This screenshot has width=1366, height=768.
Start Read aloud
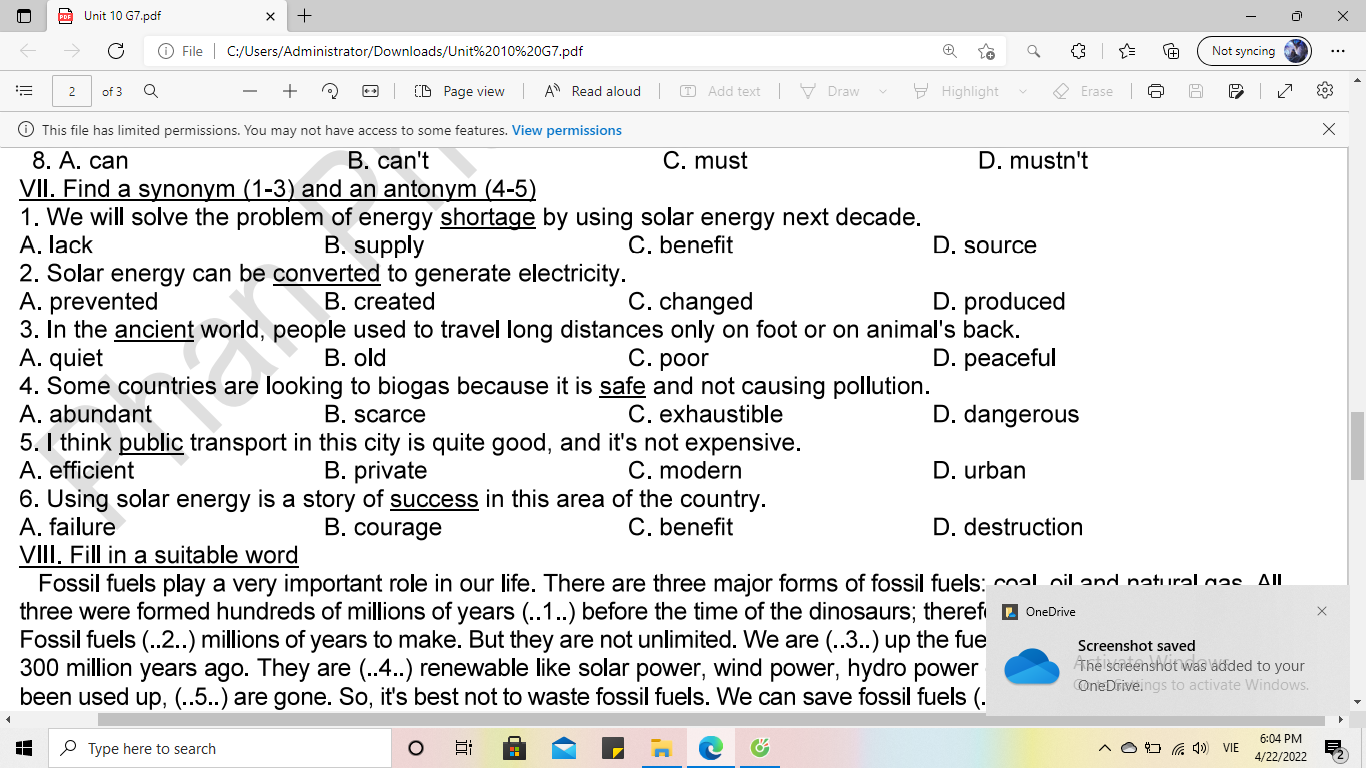593,91
